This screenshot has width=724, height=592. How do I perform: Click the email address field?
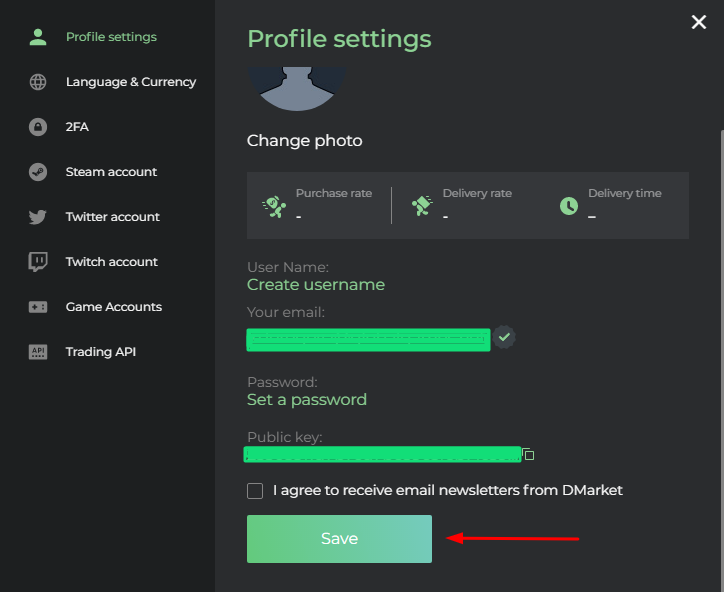click(x=368, y=340)
